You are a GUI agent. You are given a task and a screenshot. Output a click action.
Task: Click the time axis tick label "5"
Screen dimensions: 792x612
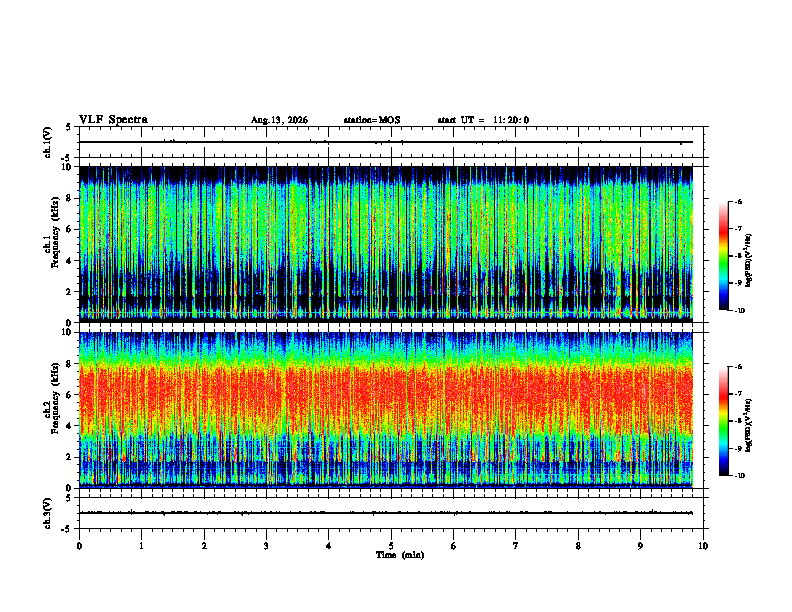click(x=391, y=546)
